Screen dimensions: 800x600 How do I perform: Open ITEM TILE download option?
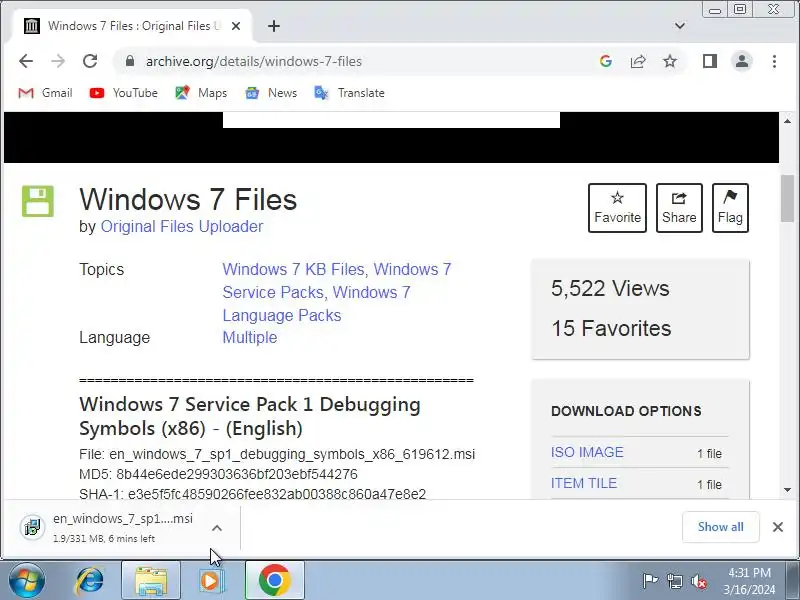(584, 483)
